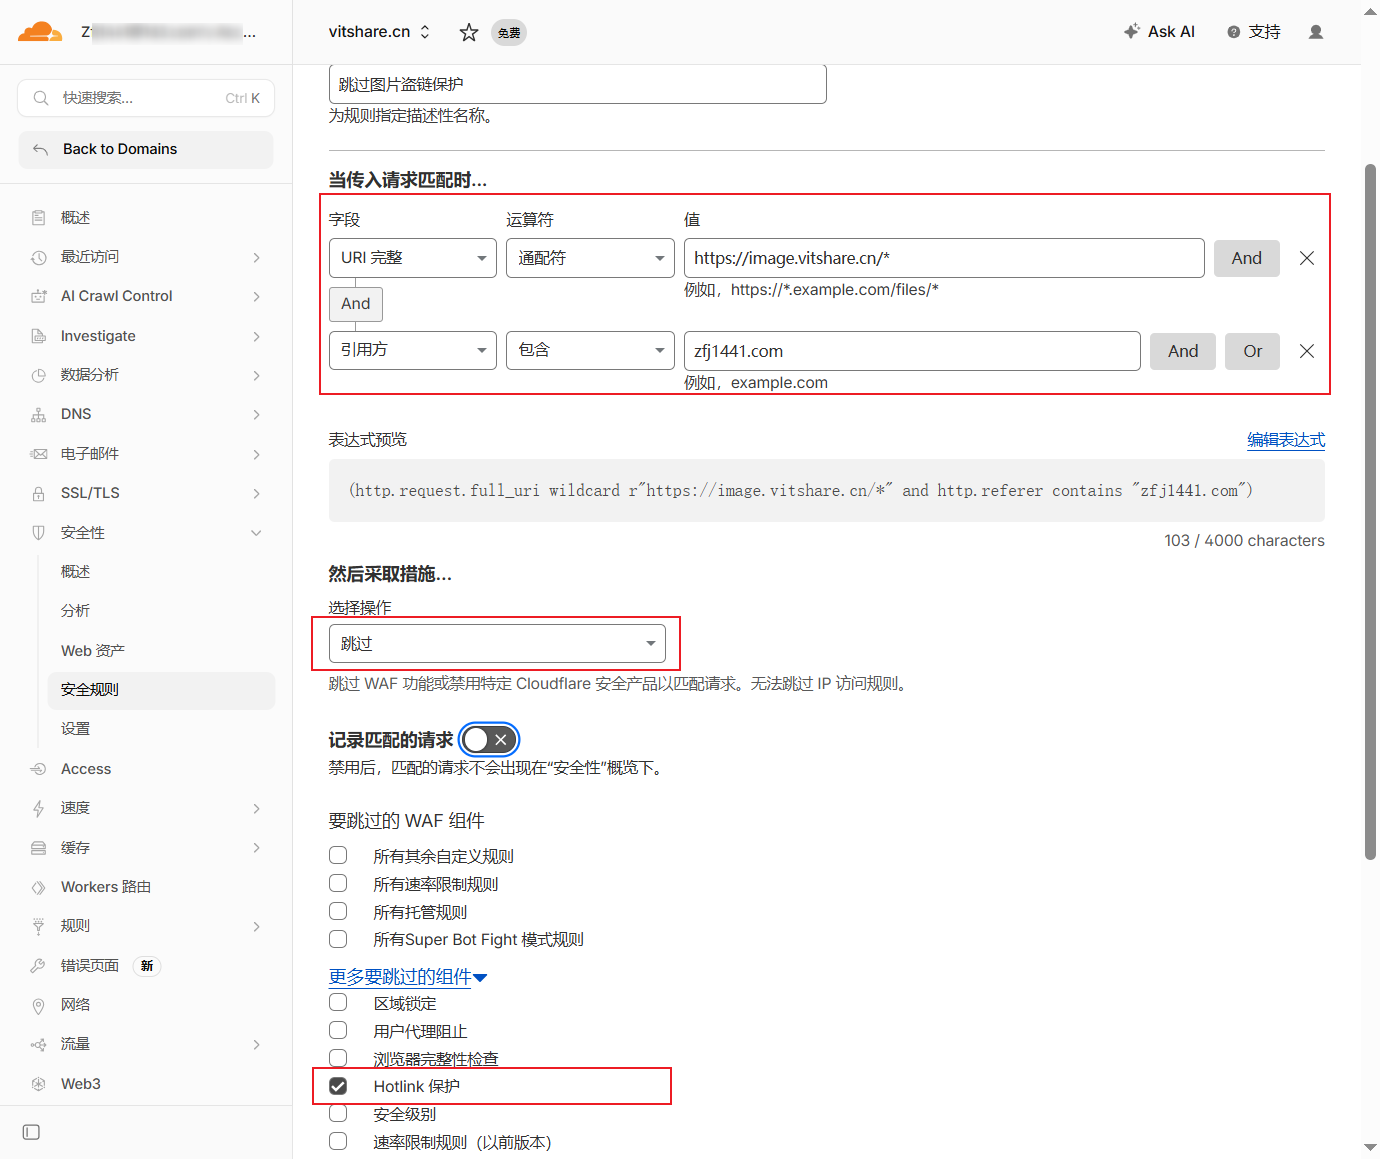Image resolution: width=1380 pixels, height=1159 pixels.
Task: Click the SSL/TLS lock icon
Action: coord(39,493)
